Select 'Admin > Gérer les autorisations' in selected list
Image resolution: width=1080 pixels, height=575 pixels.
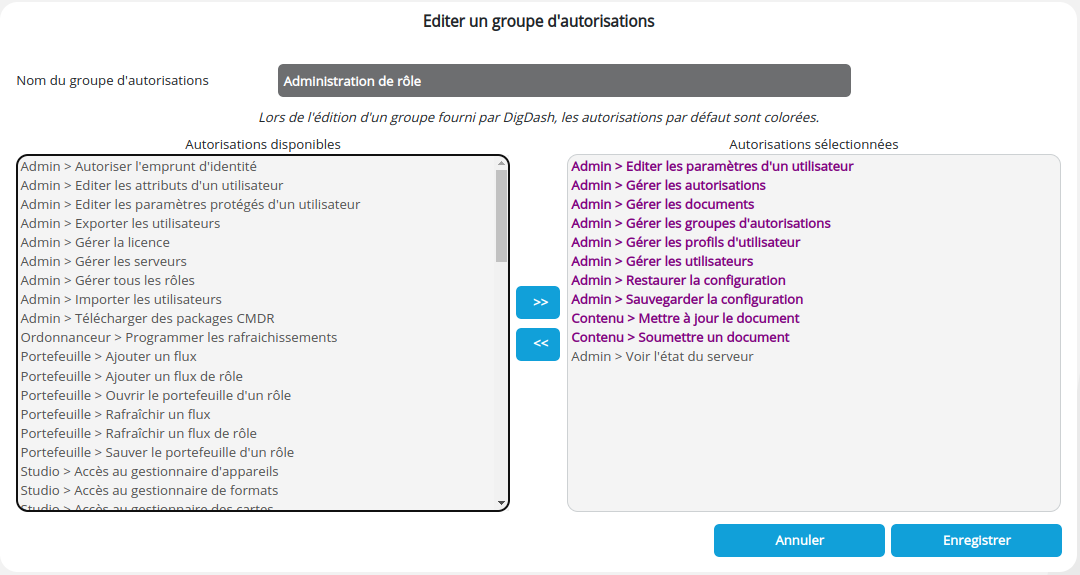click(x=669, y=185)
